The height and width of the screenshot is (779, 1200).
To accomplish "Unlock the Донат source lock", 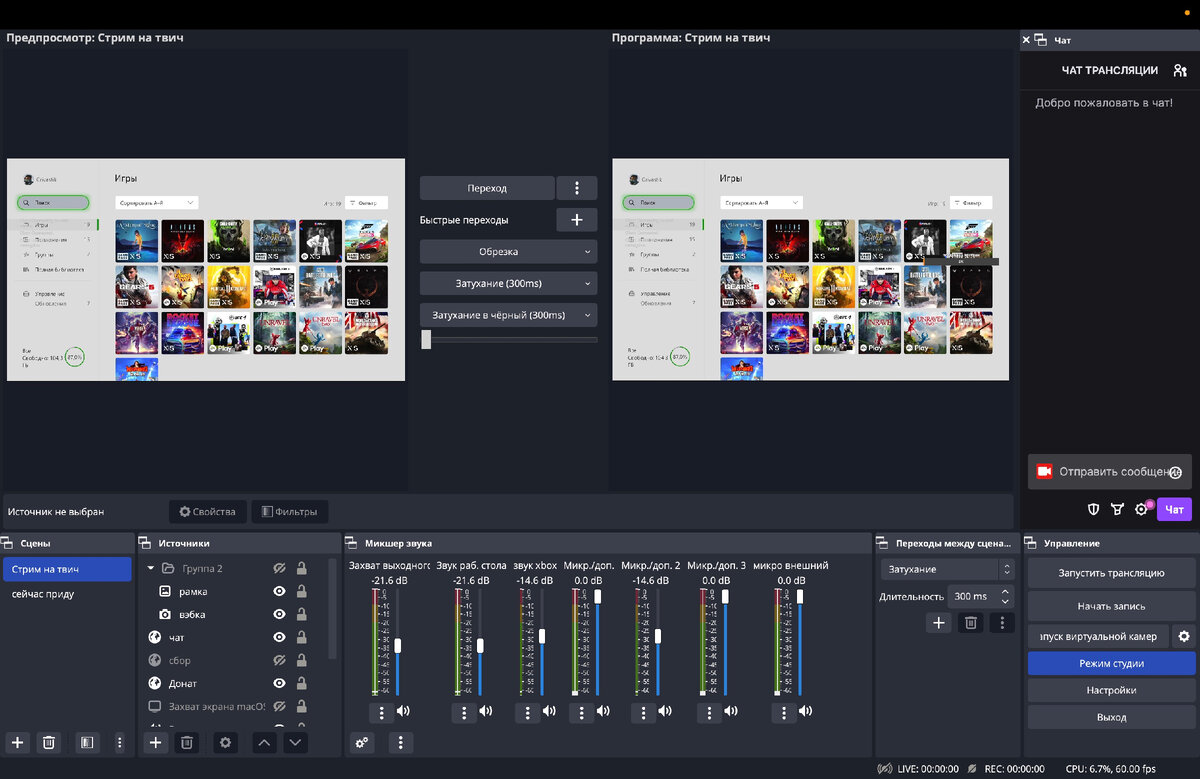I will [x=301, y=683].
